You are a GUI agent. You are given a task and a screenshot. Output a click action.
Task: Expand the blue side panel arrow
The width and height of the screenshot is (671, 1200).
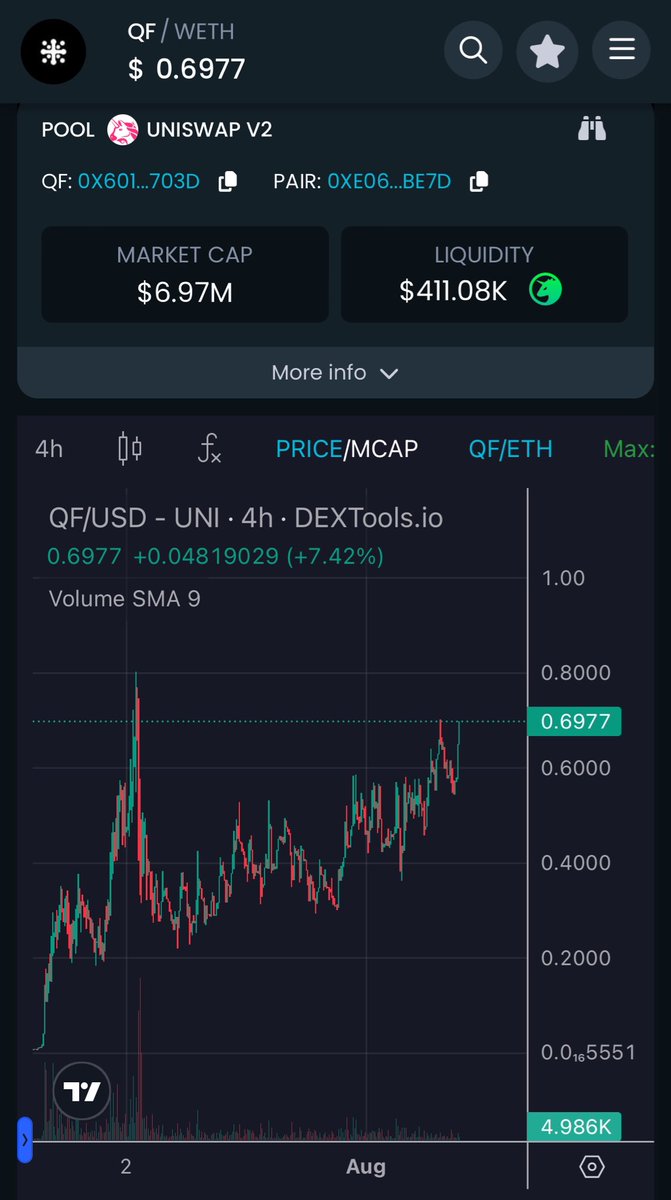tap(25, 1139)
